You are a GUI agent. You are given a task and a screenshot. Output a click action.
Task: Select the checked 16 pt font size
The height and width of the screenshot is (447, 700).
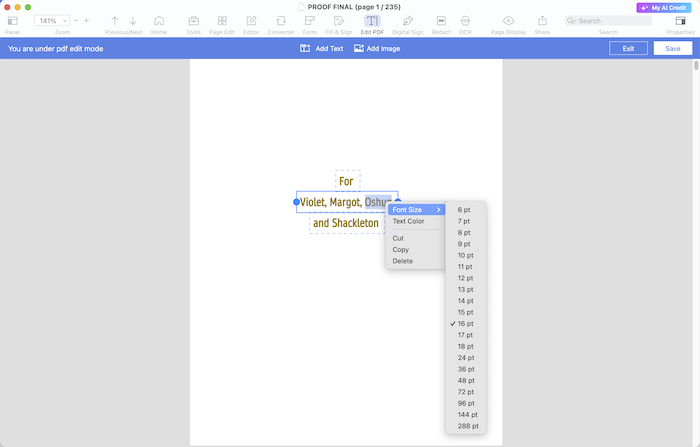[465, 324]
